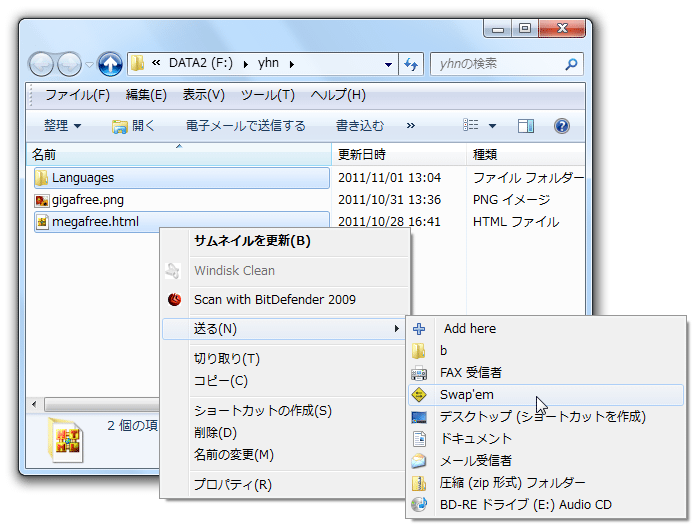
Task: Show more toolbar commands with » chevron
Action: [x=410, y=126]
